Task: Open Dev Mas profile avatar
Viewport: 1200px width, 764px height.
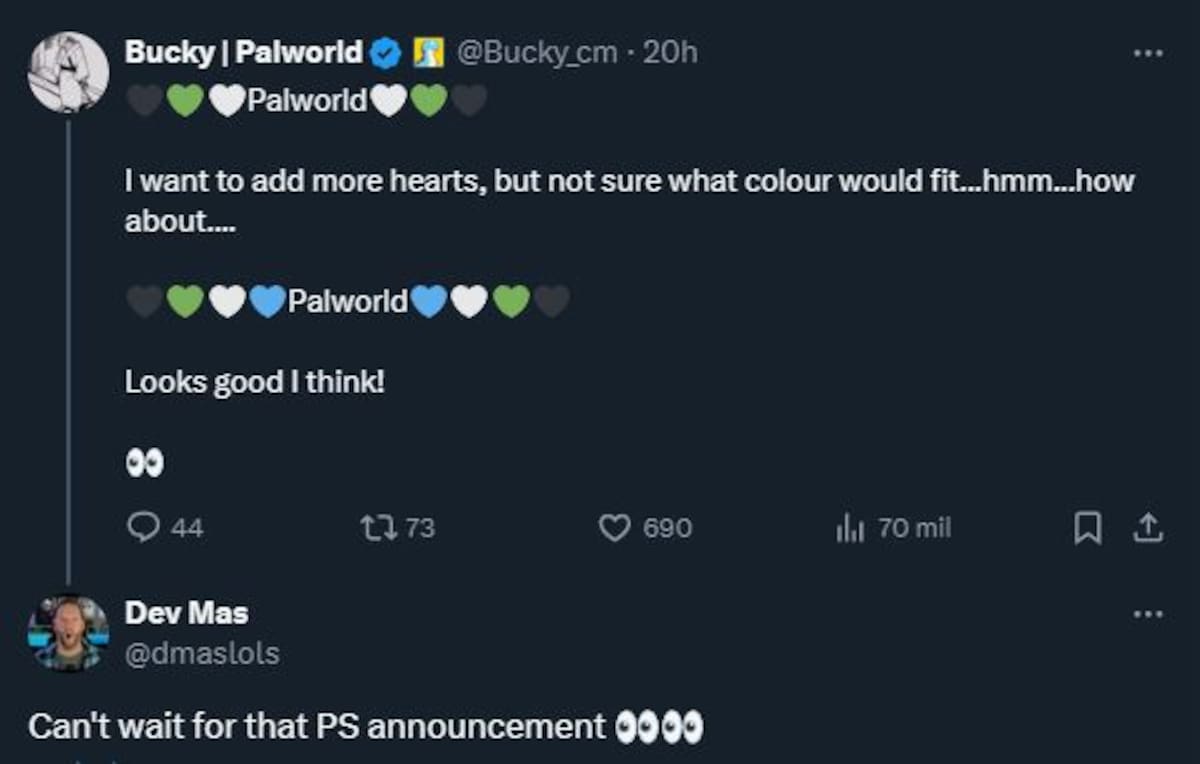Action: (68, 633)
